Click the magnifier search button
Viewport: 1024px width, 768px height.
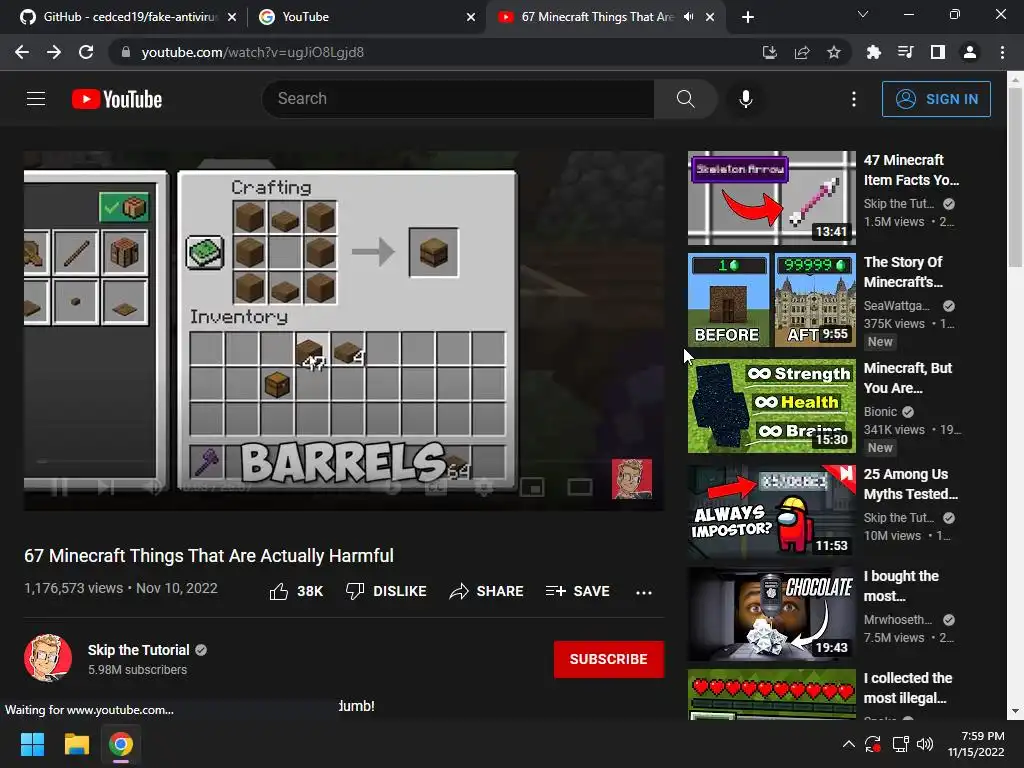pyautogui.click(x=685, y=99)
